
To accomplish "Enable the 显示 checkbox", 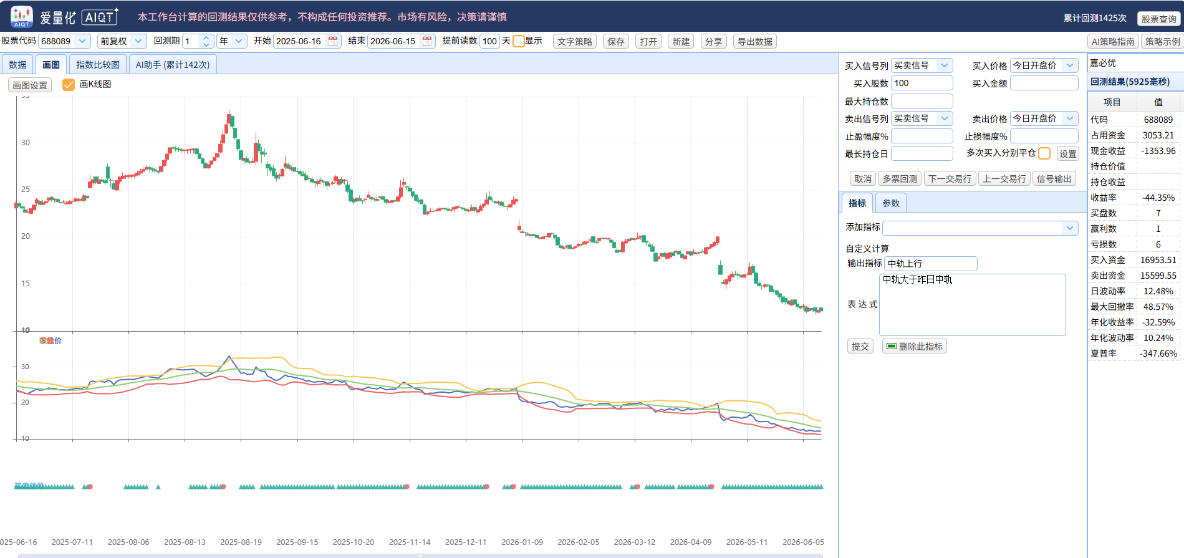I will click(519, 41).
